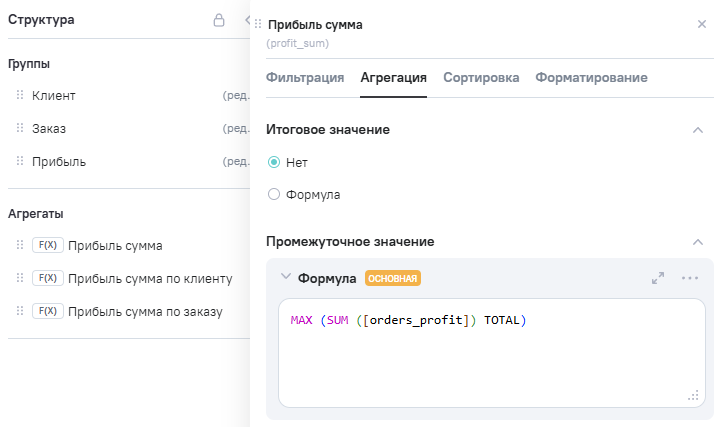The width and height of the screenshot is (719, 427).
Task: Select the Прибыль group item
Action: 59,162
